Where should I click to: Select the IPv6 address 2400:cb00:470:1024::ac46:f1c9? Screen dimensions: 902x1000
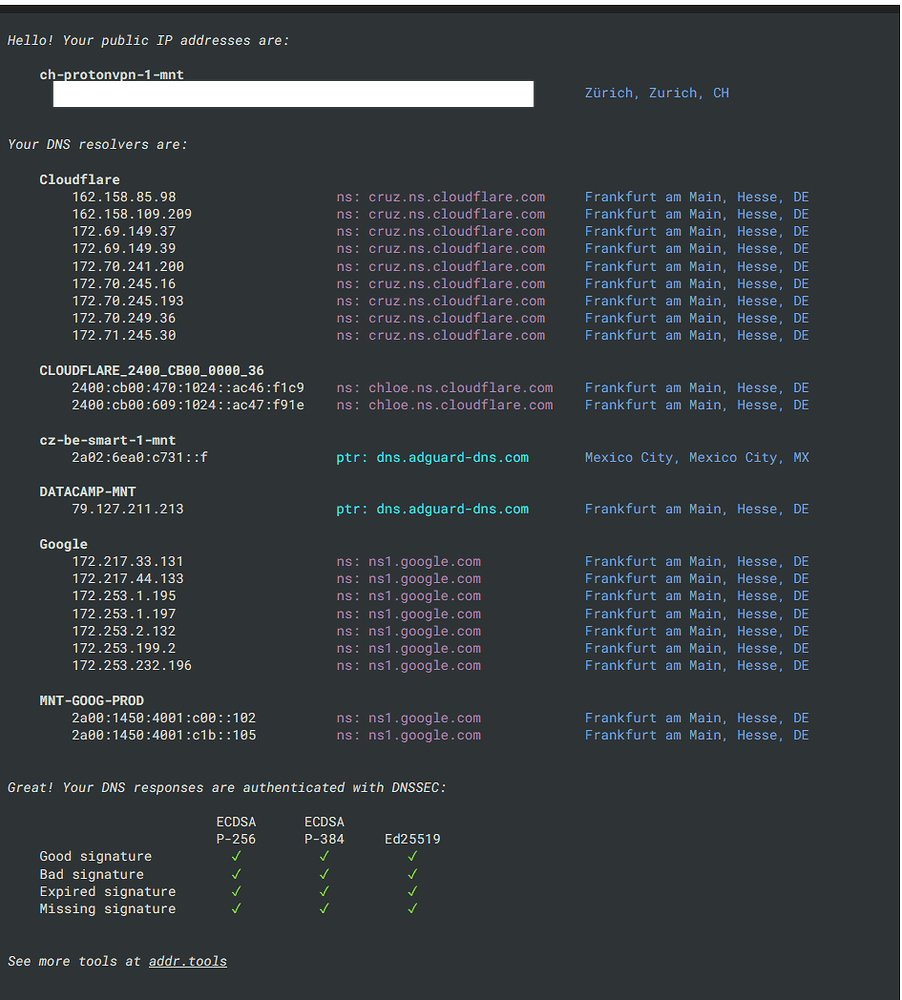[x=188, y=388]
